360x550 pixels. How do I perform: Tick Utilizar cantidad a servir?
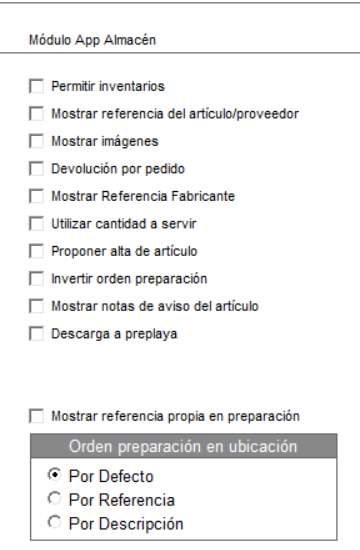(x=36, y=224)
